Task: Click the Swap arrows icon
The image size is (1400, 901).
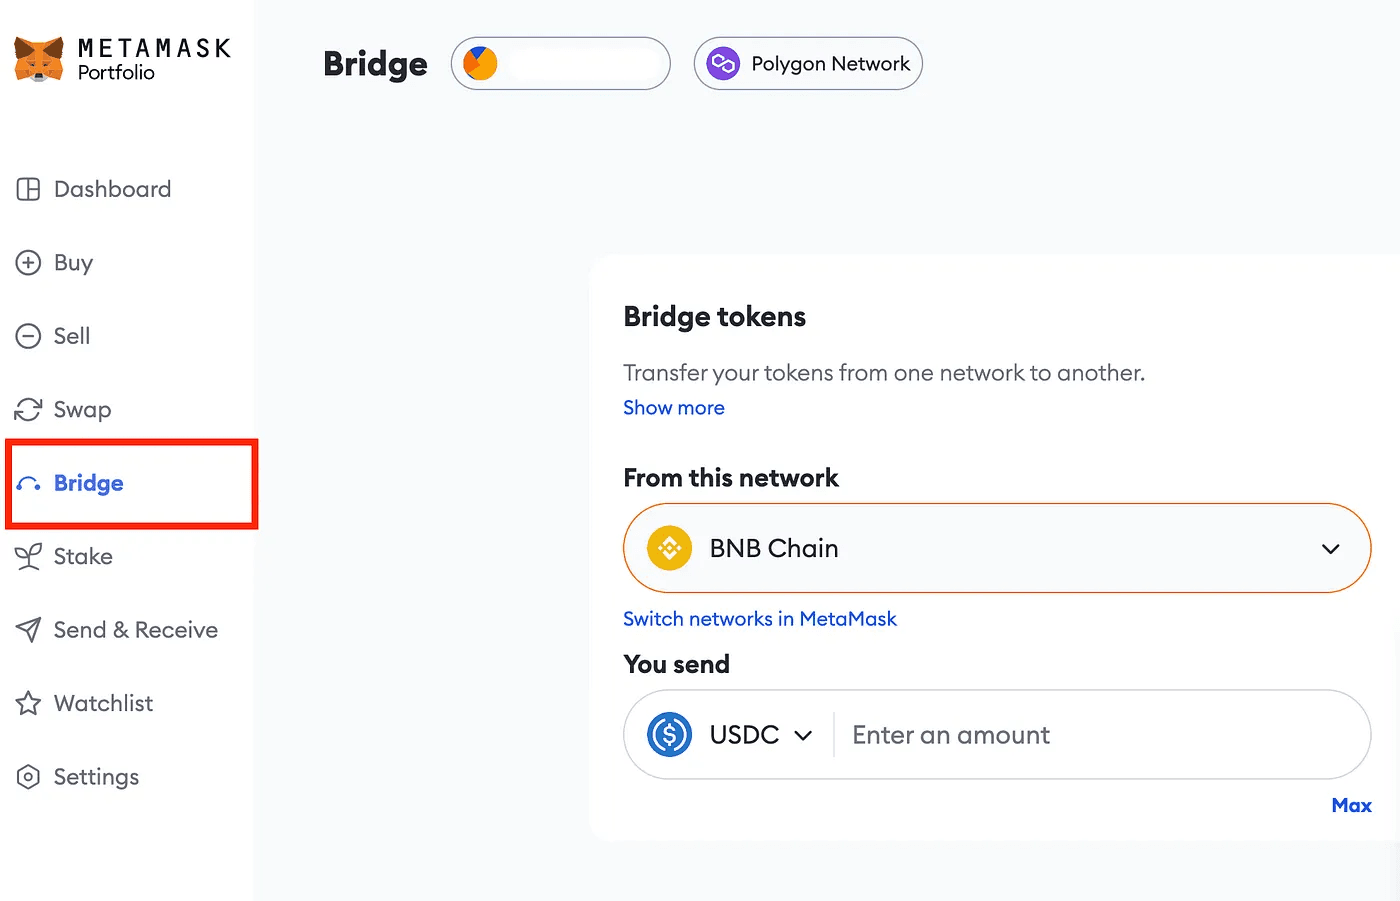Action: click(28, 409)
